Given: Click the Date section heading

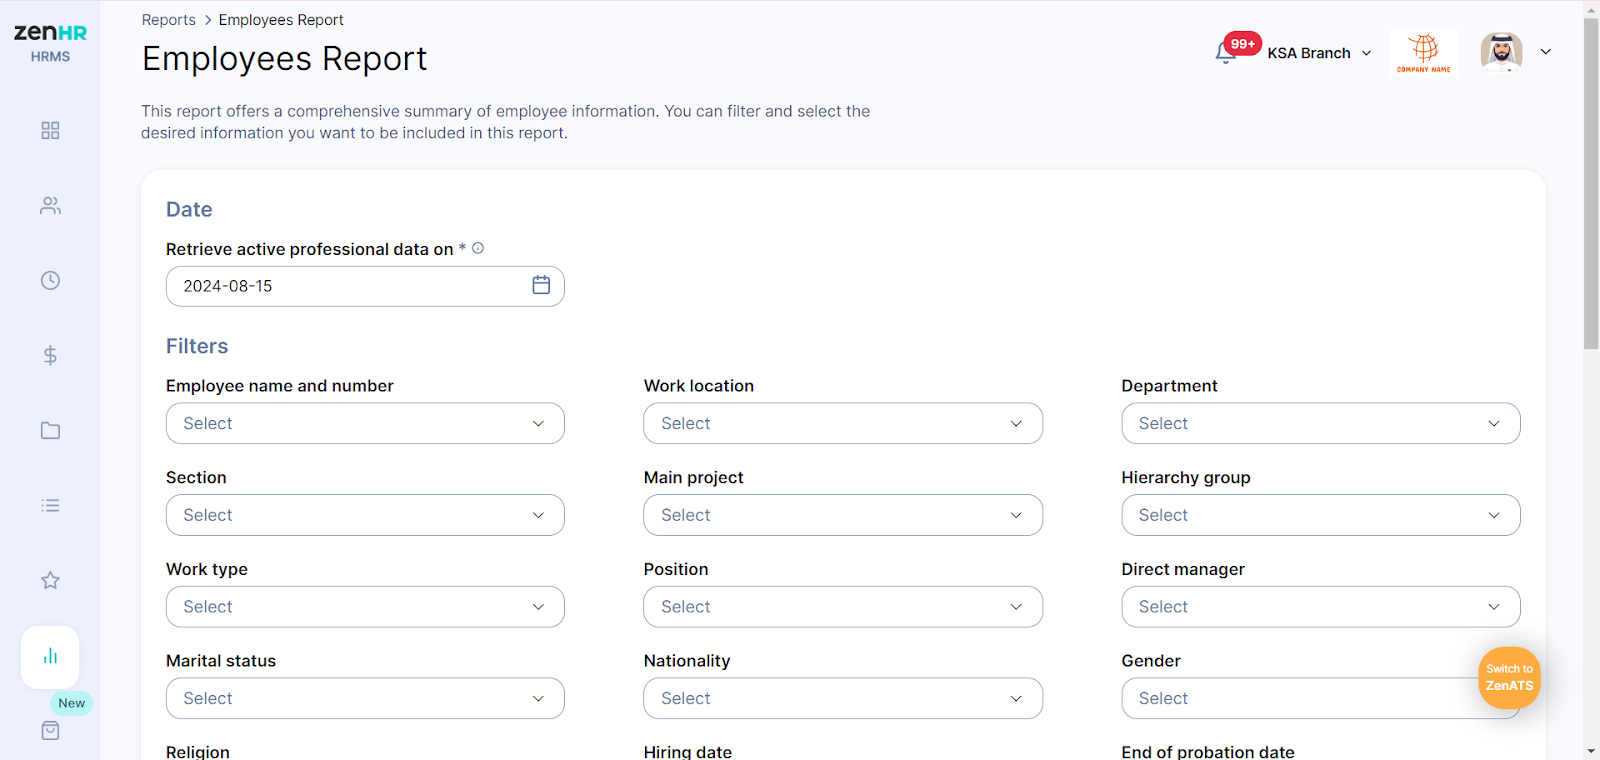Looking at the screenshot, I should 189,209.
